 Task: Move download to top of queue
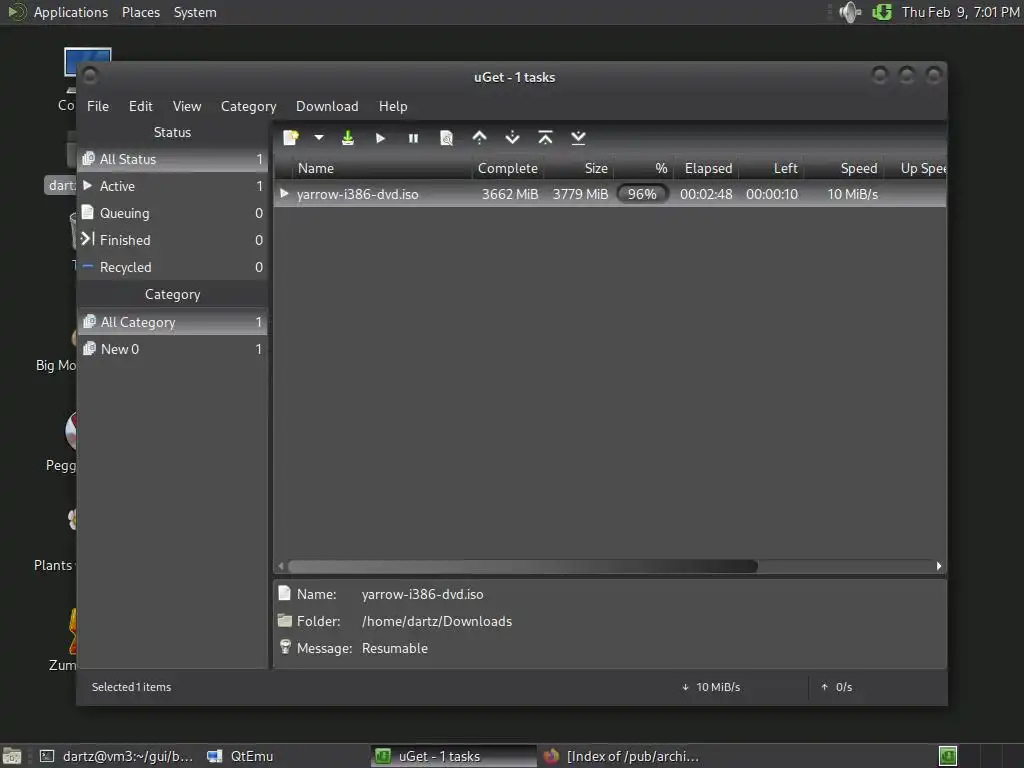(545, 138)
